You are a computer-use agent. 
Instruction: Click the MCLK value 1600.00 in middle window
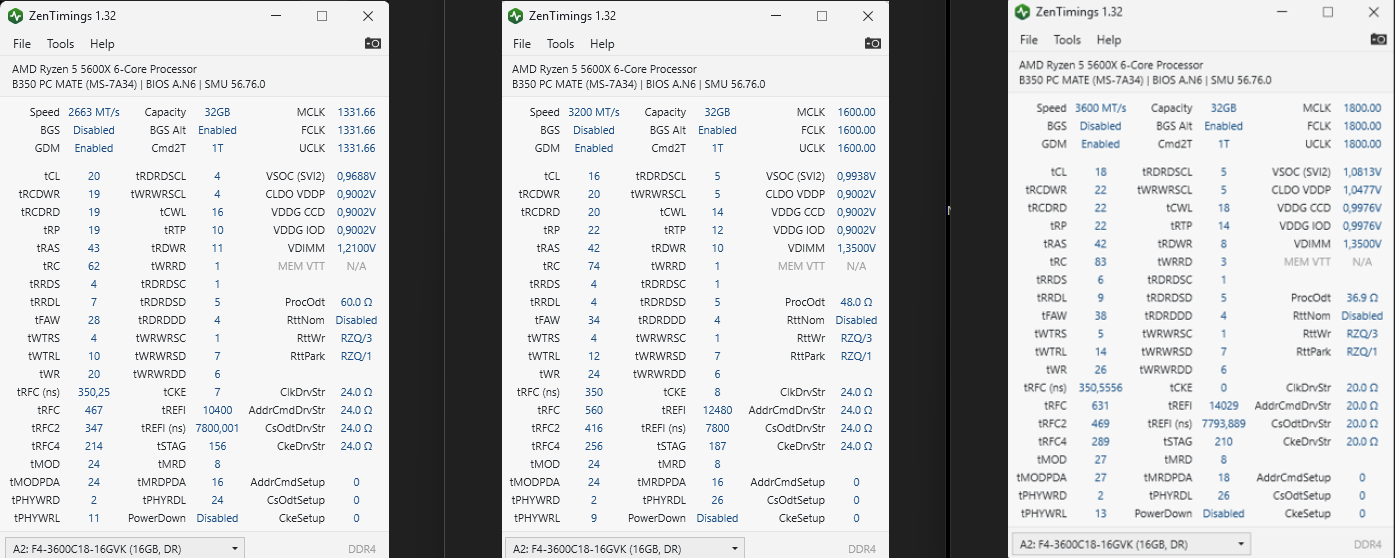(857, 112)
